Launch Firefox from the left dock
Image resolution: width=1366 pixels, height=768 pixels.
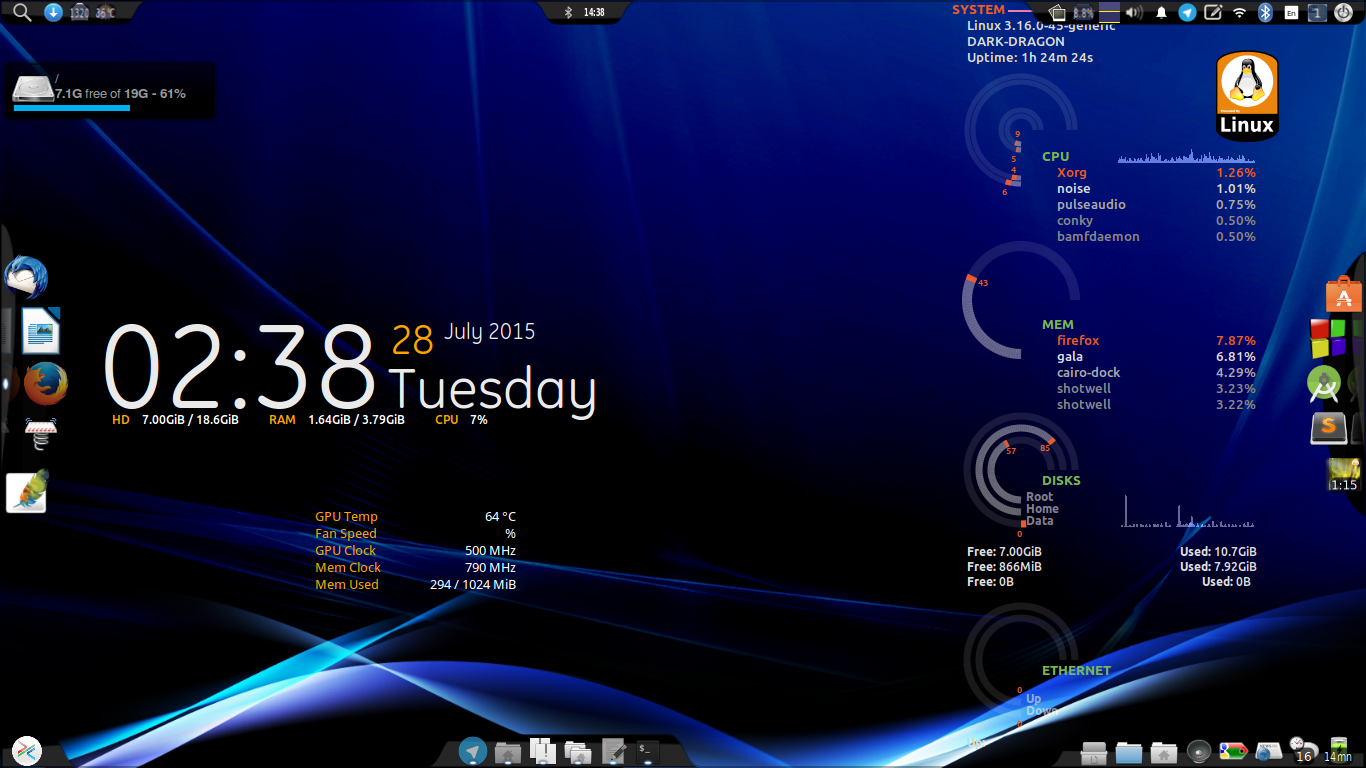(x=45, y=383)
